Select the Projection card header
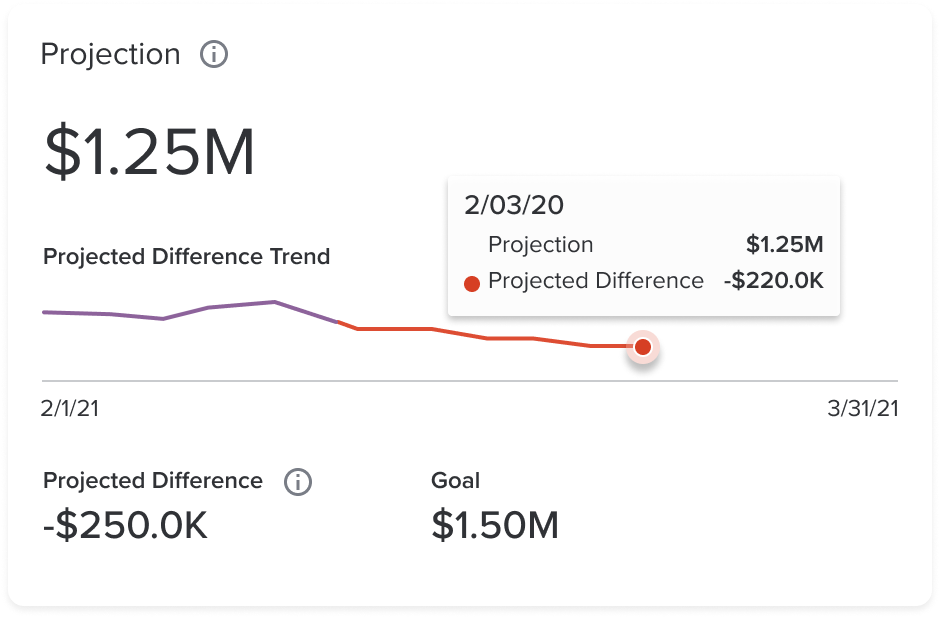The width and height of the screenshot is (940, 618). (x=110, y=54)
